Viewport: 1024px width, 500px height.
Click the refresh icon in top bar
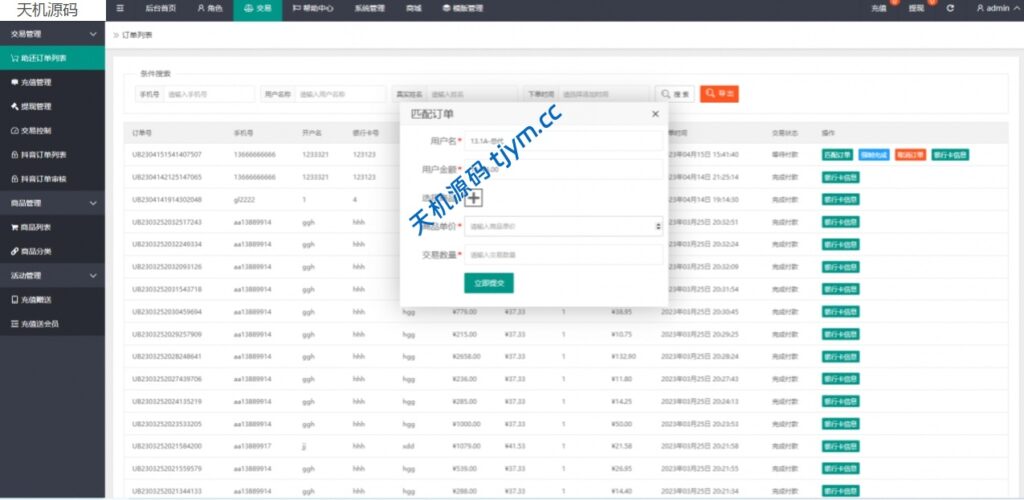(949, 8)
